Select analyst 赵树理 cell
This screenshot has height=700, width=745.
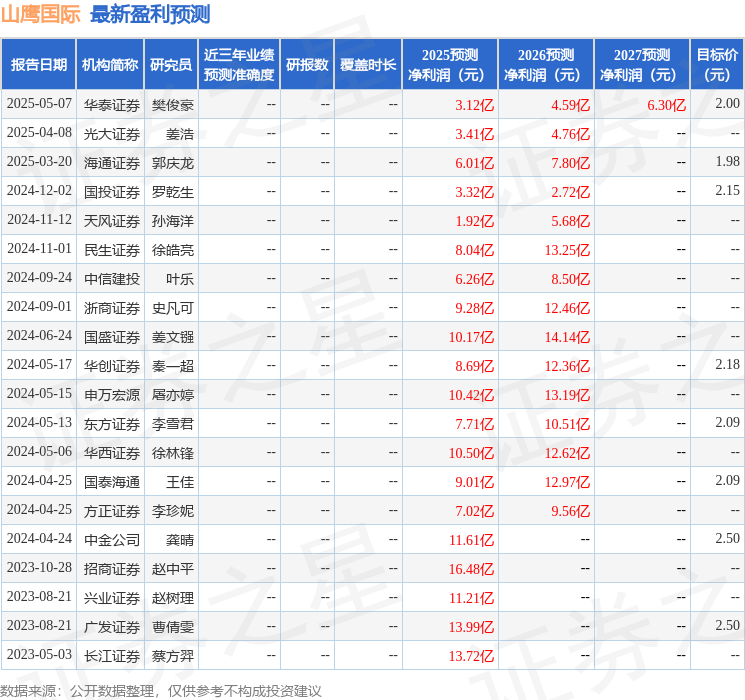(173, 598)
